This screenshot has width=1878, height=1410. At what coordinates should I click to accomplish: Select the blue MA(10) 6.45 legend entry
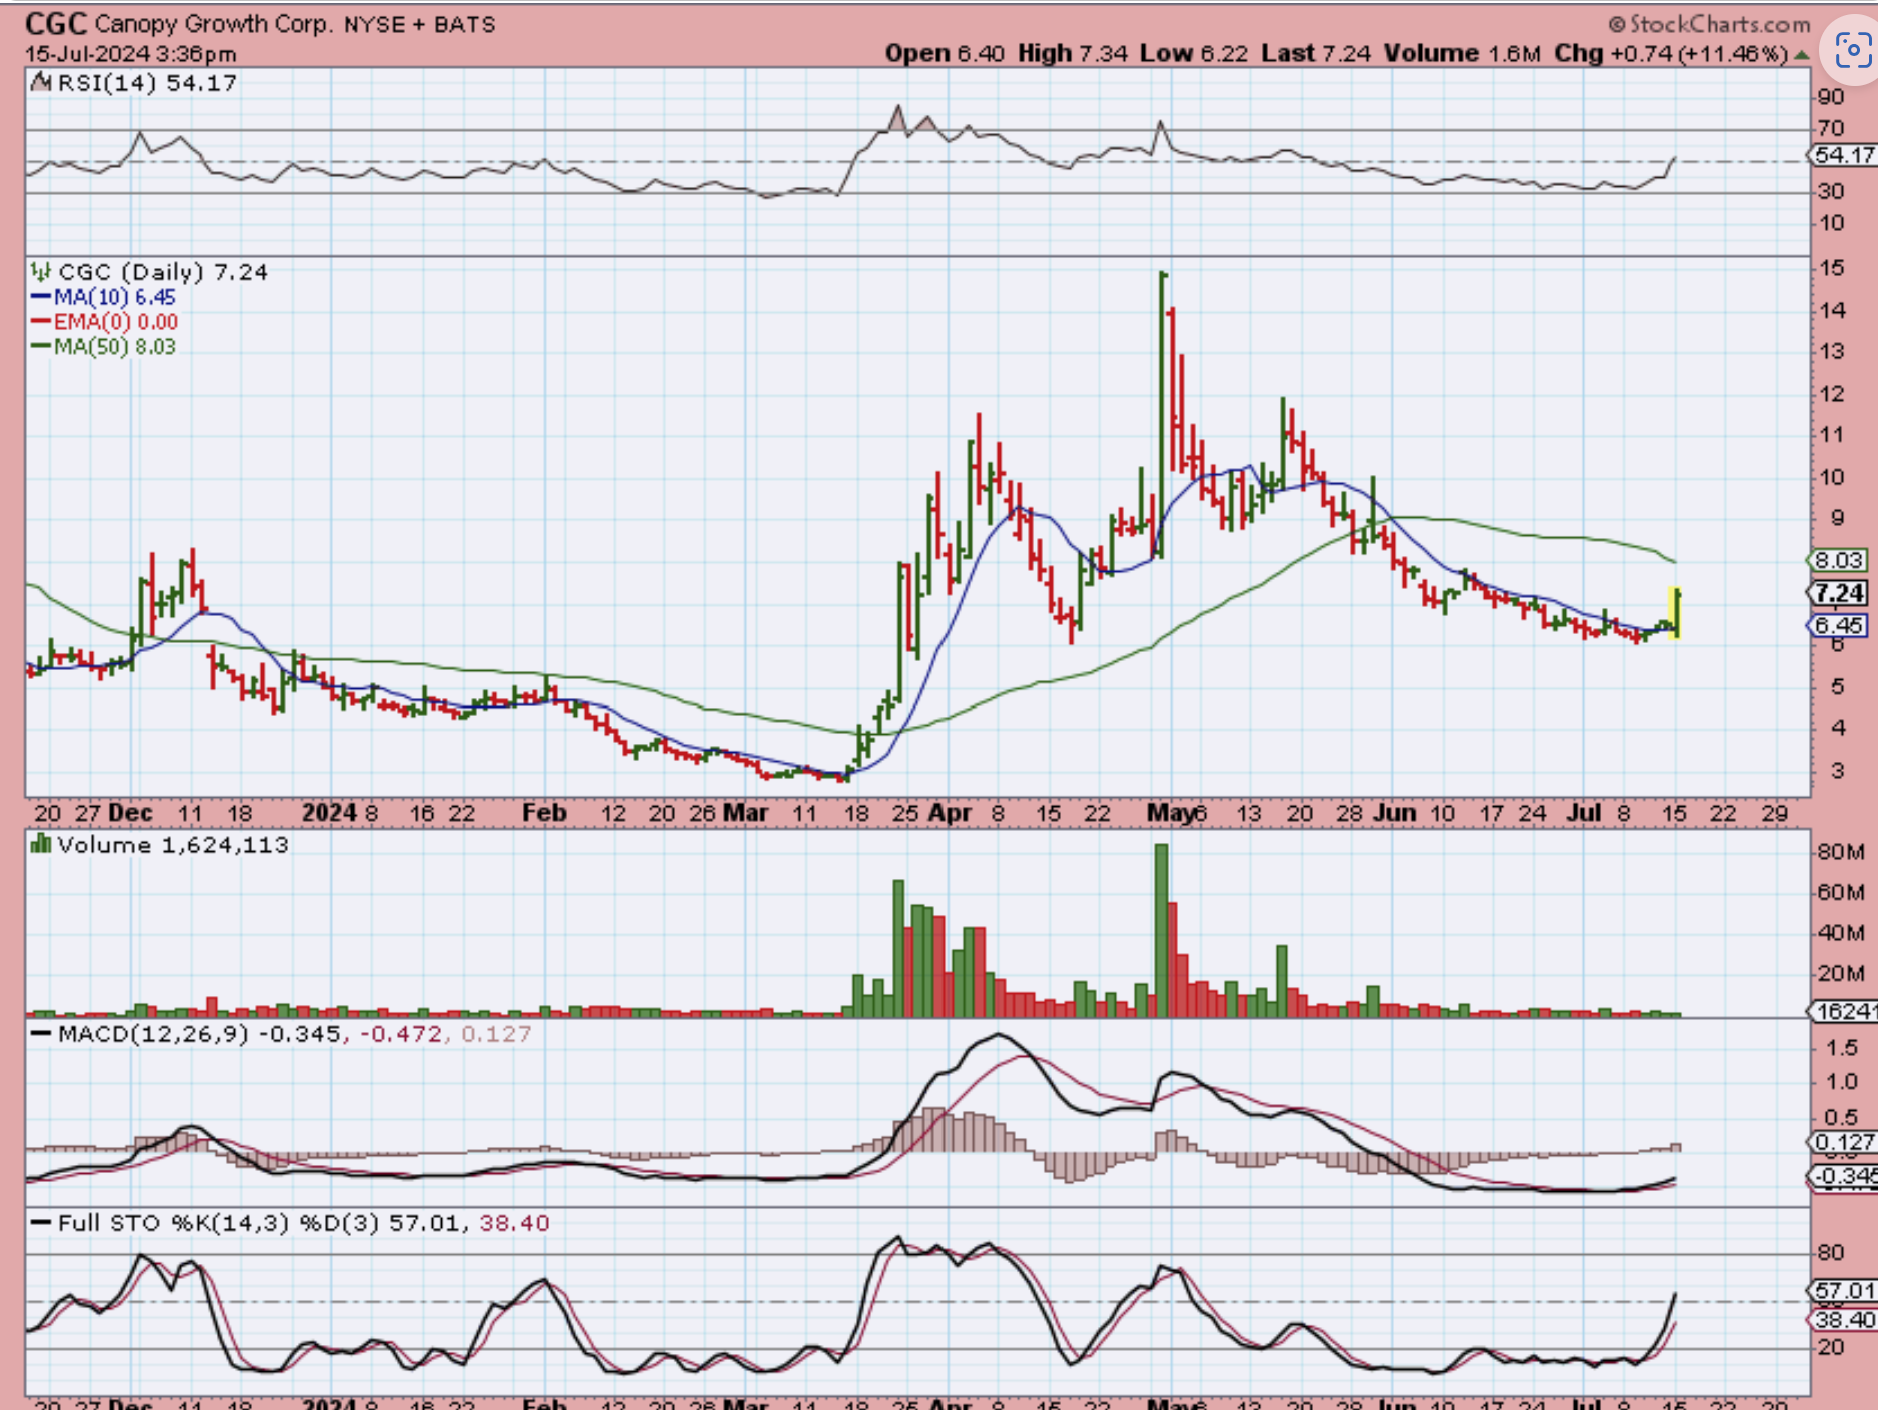click(x=103, y=297)
